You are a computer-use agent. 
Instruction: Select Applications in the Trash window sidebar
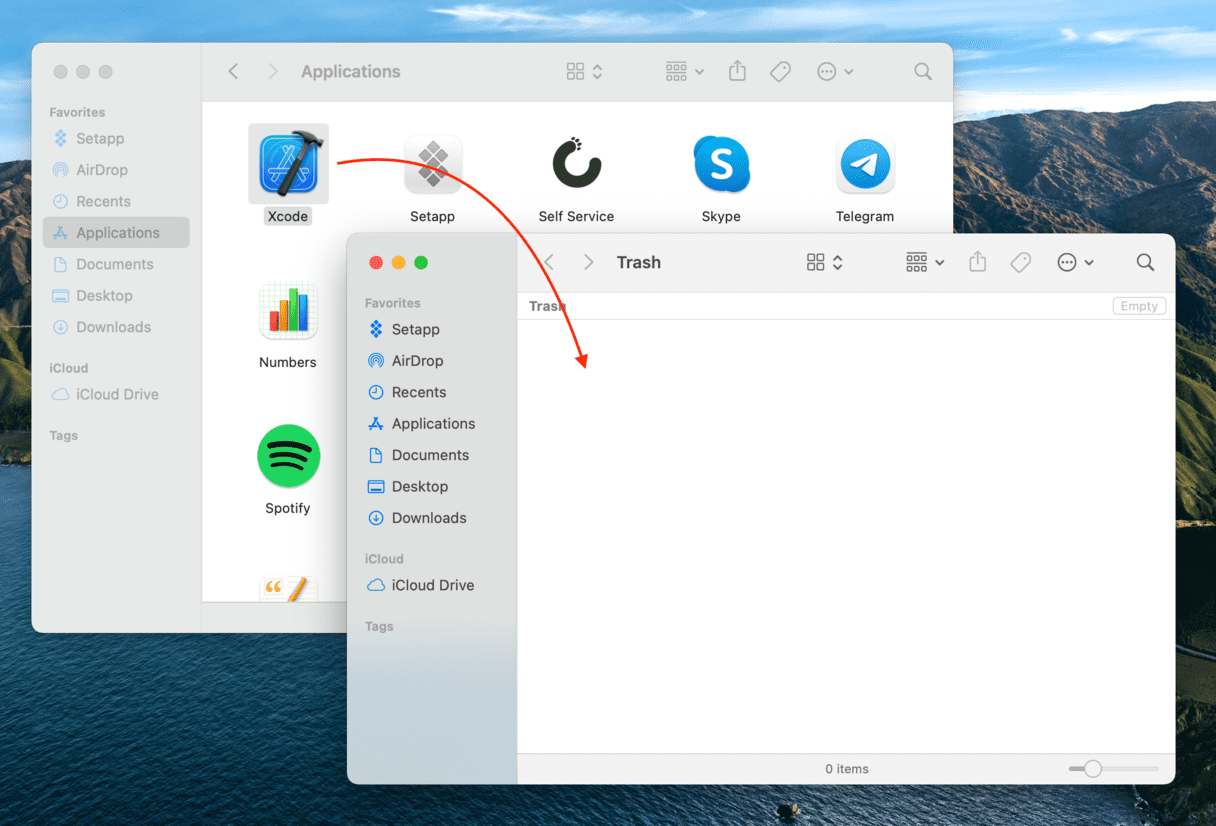(433, 423)
